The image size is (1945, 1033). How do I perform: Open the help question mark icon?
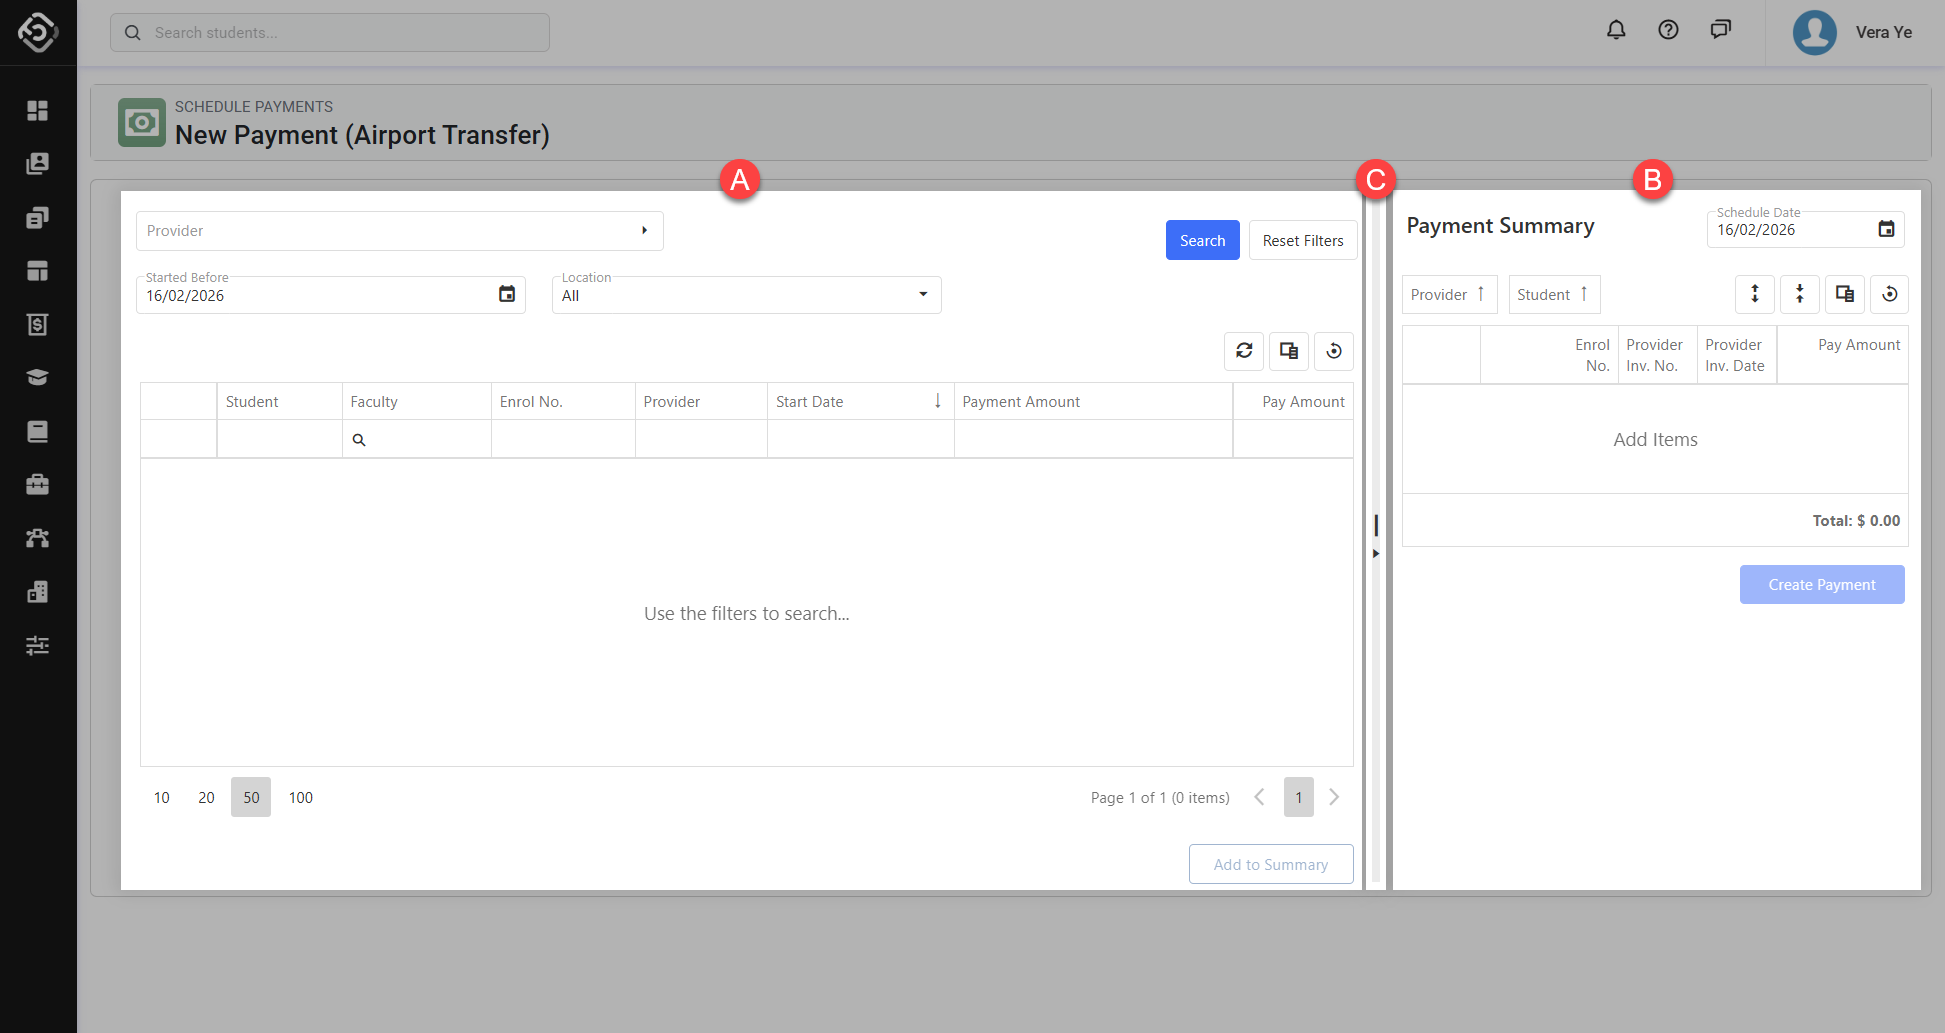[1668, 30]
